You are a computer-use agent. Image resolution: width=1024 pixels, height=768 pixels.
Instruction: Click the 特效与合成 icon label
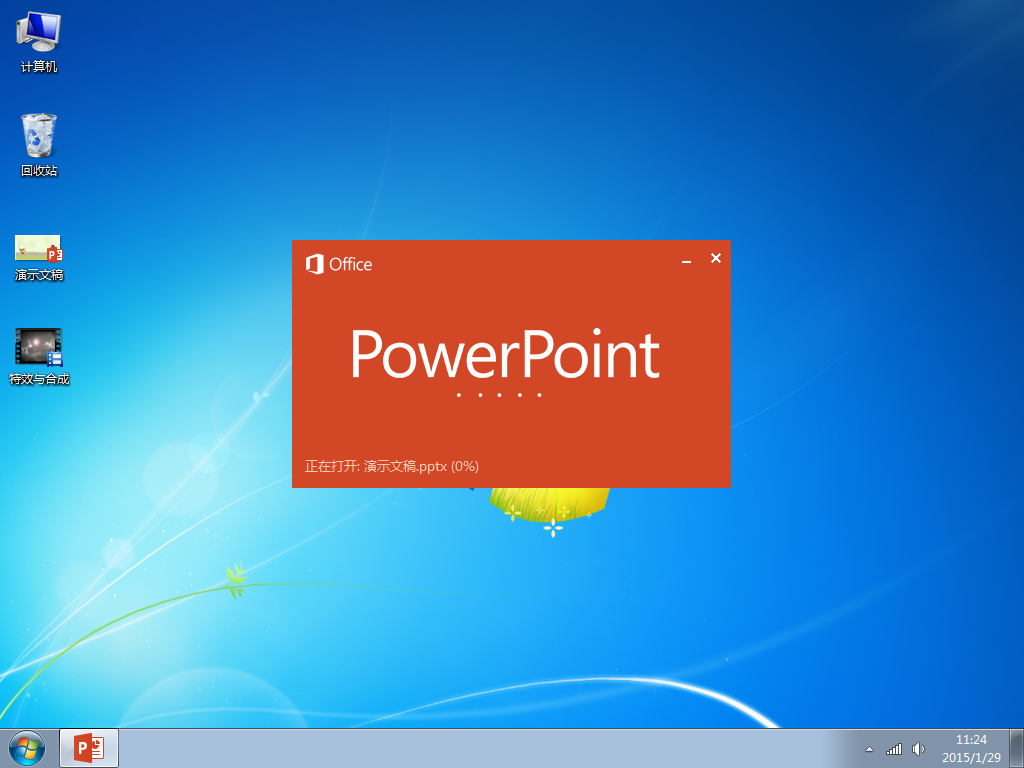tap(39, 379)
